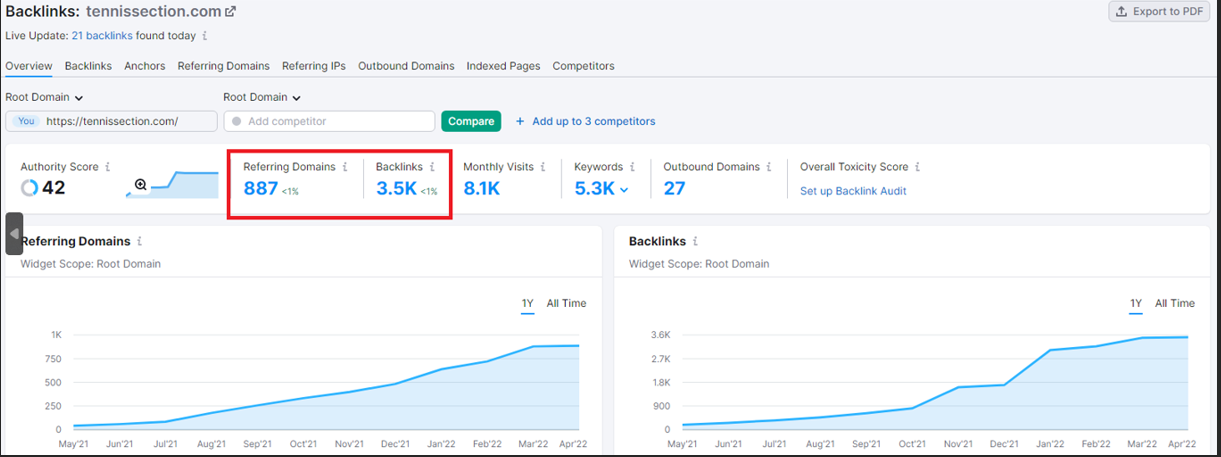Screen dimensions: 1221x457
Task: Open 8.1K Monthly Visits value
Action: click(482, 188)
